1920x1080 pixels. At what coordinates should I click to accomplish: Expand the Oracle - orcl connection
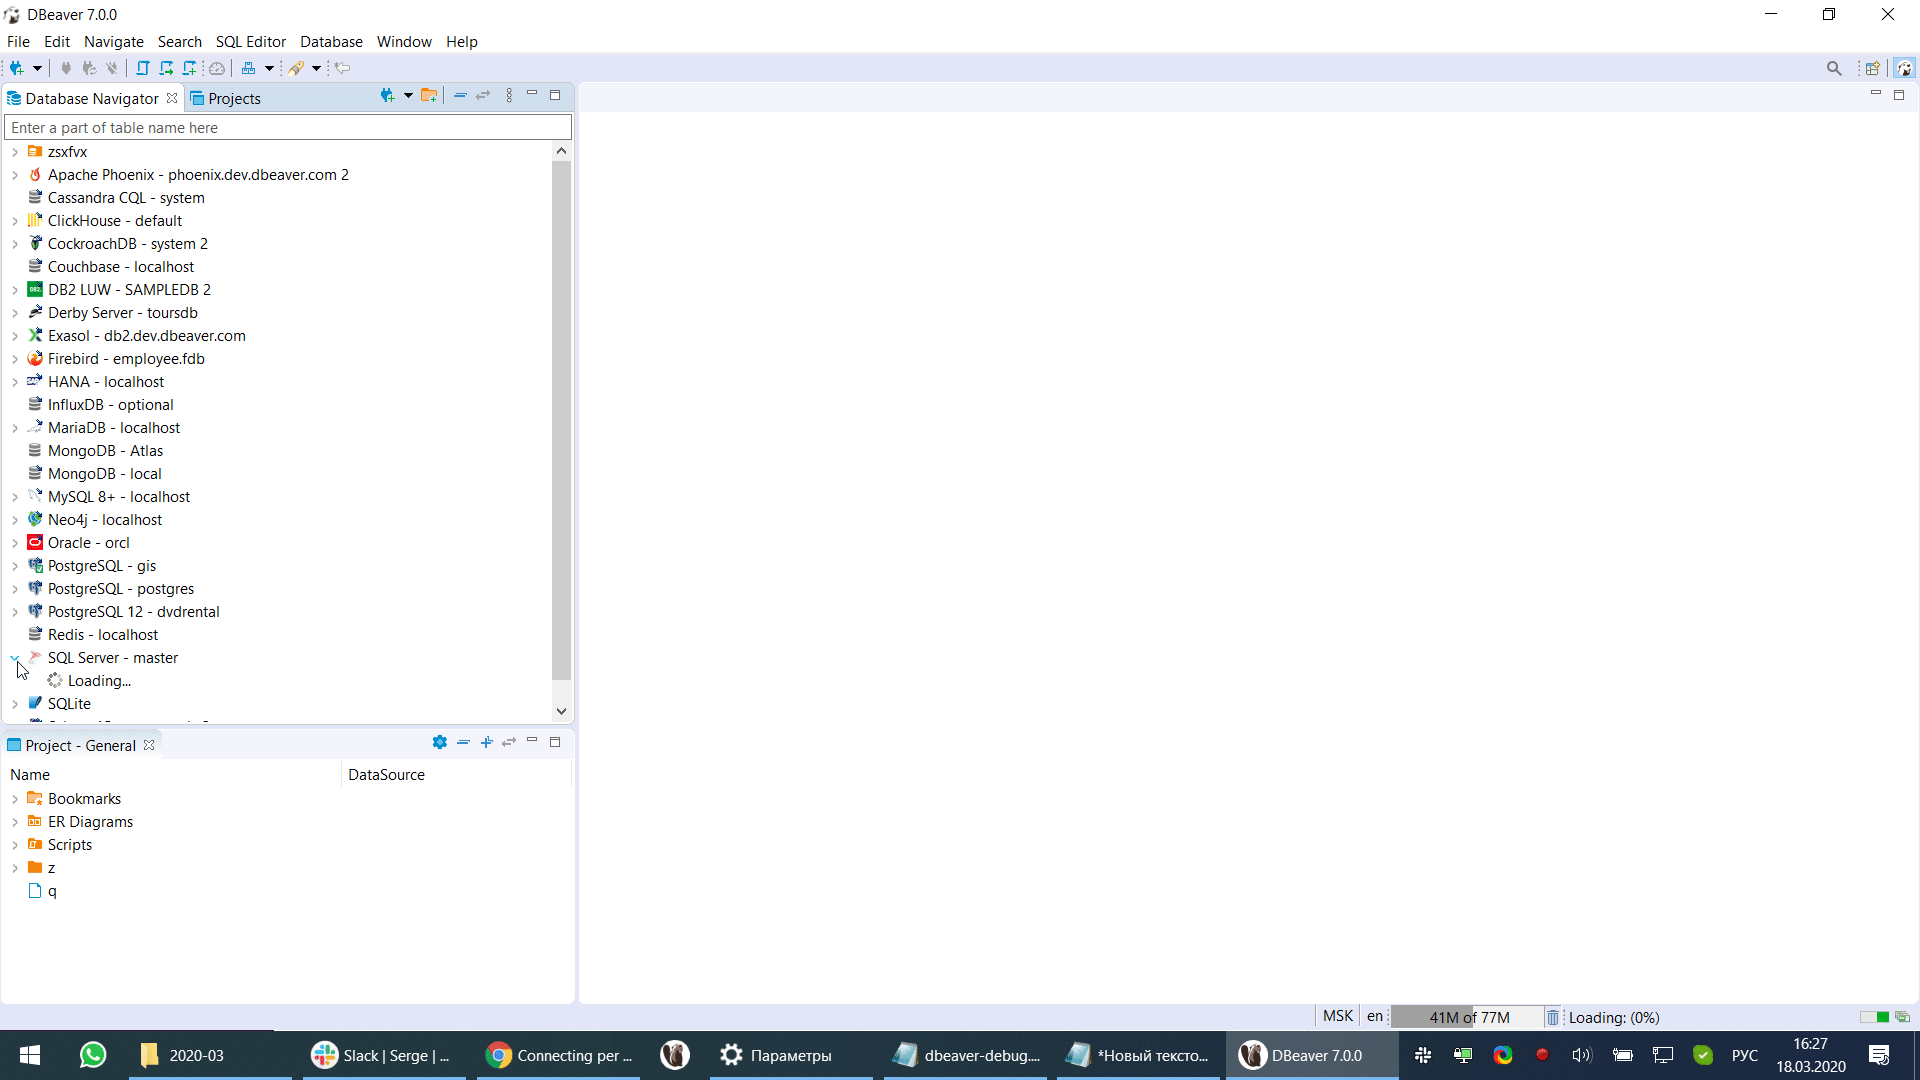[15, 542]
